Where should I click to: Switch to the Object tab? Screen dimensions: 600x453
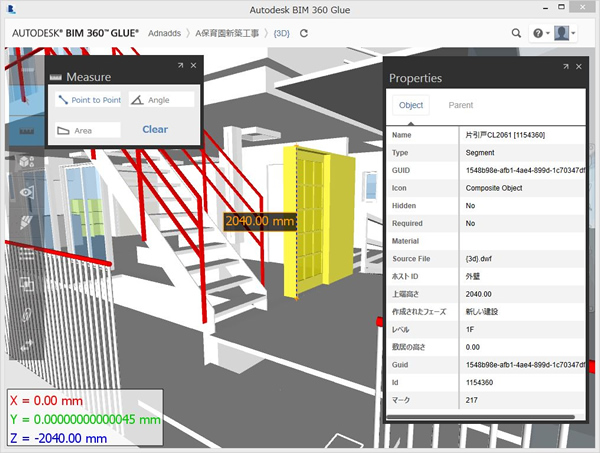pos(411,105)
